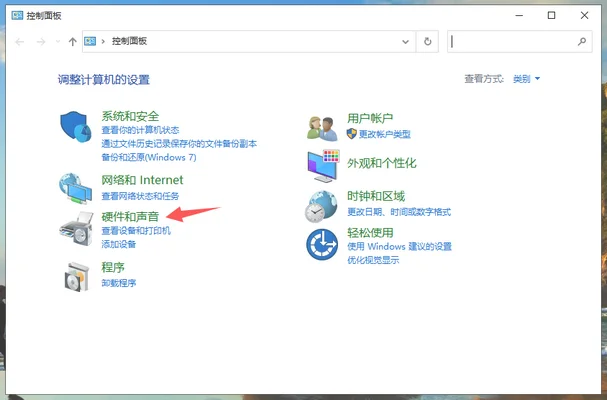Click the Clock and Region icon
This screenshot has height=400, width=607.
coord(323,204)
